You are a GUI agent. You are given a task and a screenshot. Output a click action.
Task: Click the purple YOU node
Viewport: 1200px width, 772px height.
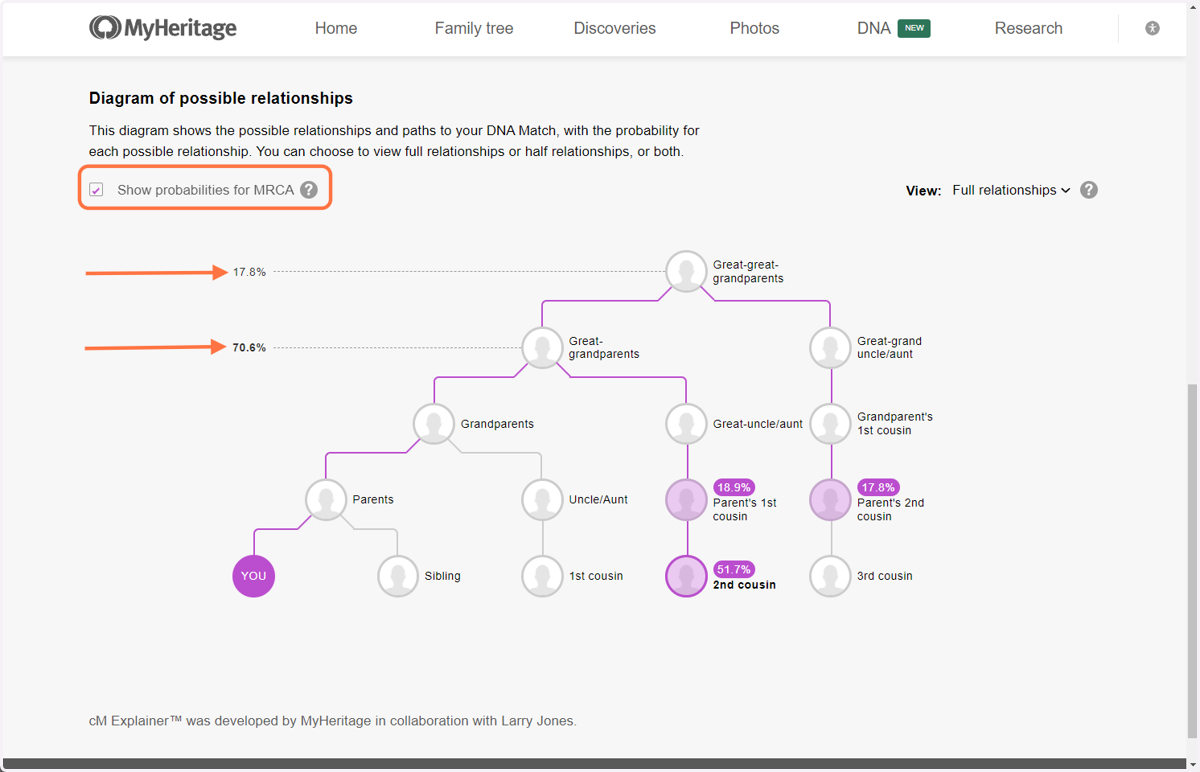254,576
